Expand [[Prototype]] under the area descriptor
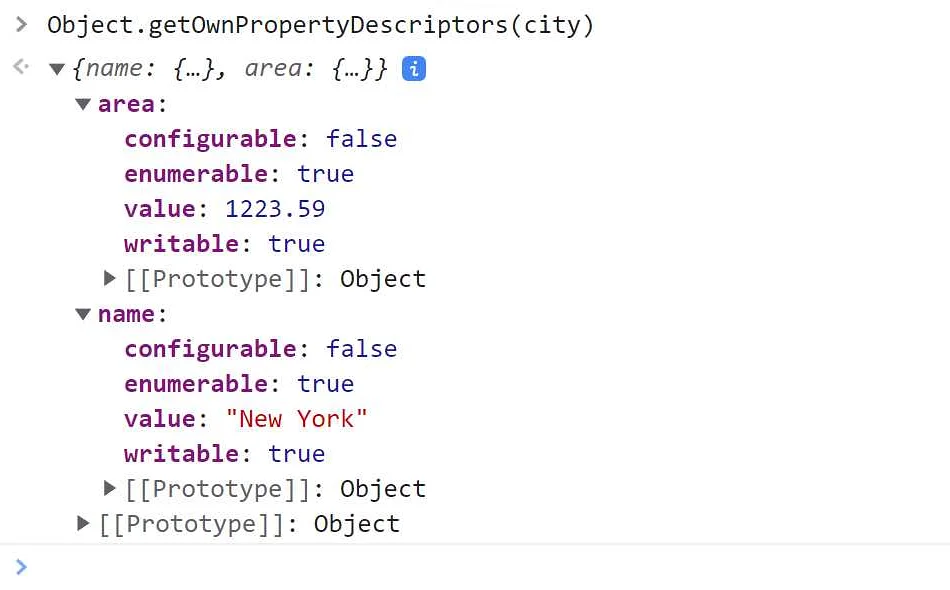The width and height of the screenshot is (950, 590). tap(110, 279)
